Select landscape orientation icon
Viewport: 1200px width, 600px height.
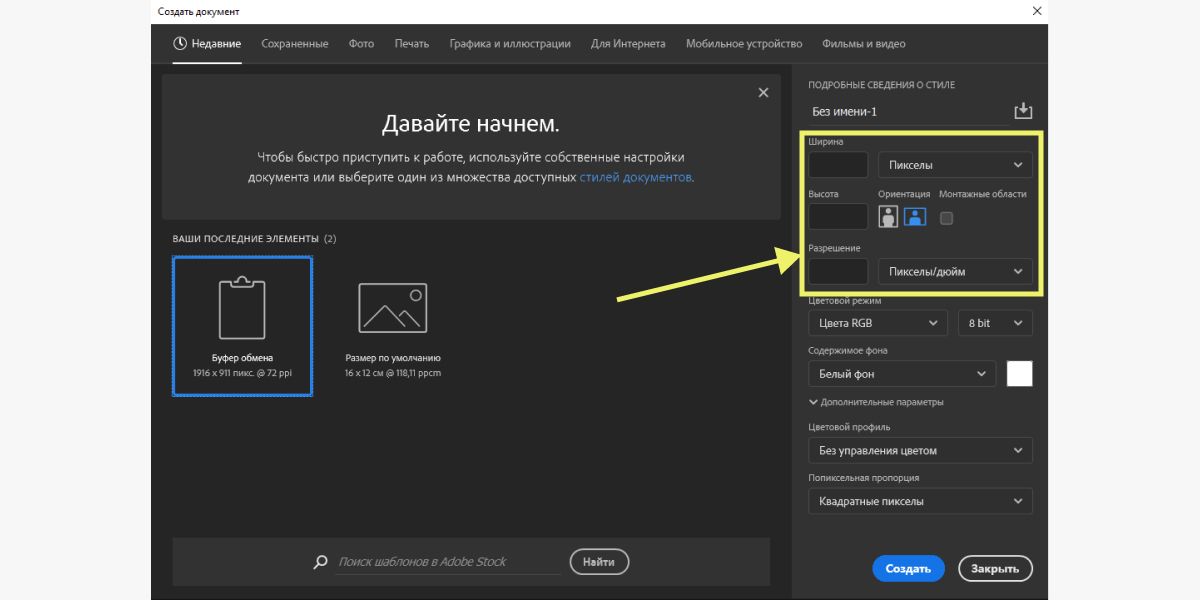tap(915, 217)
